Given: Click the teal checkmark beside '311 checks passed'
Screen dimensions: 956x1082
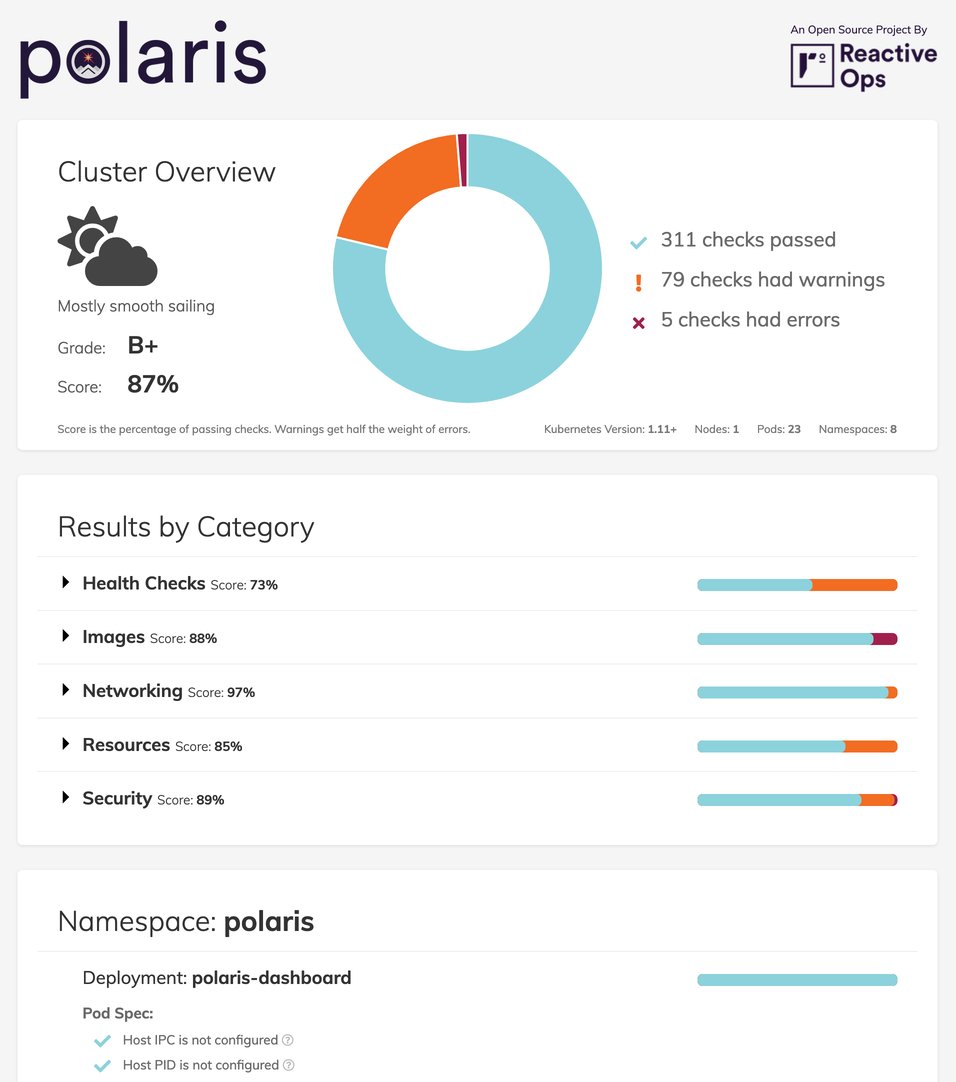Looking at the screenshot, I should pos(638,241).
